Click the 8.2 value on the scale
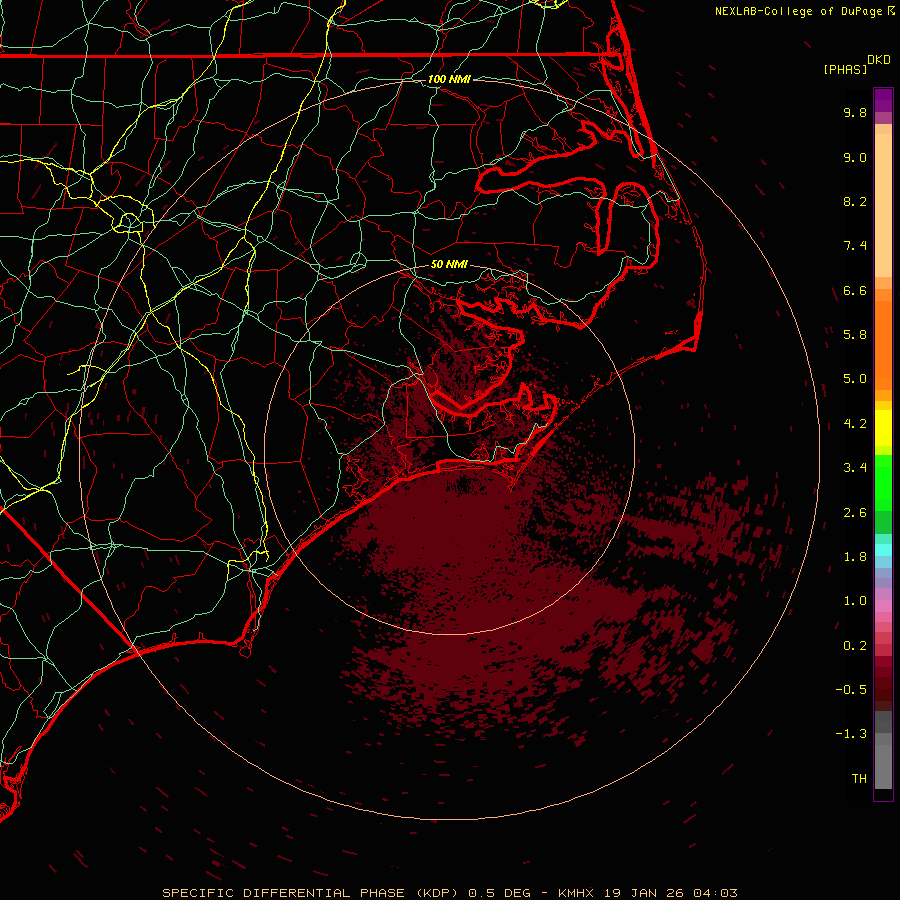Image resolution: width=900 pixels, height=900 pixels. coord(855,201)
